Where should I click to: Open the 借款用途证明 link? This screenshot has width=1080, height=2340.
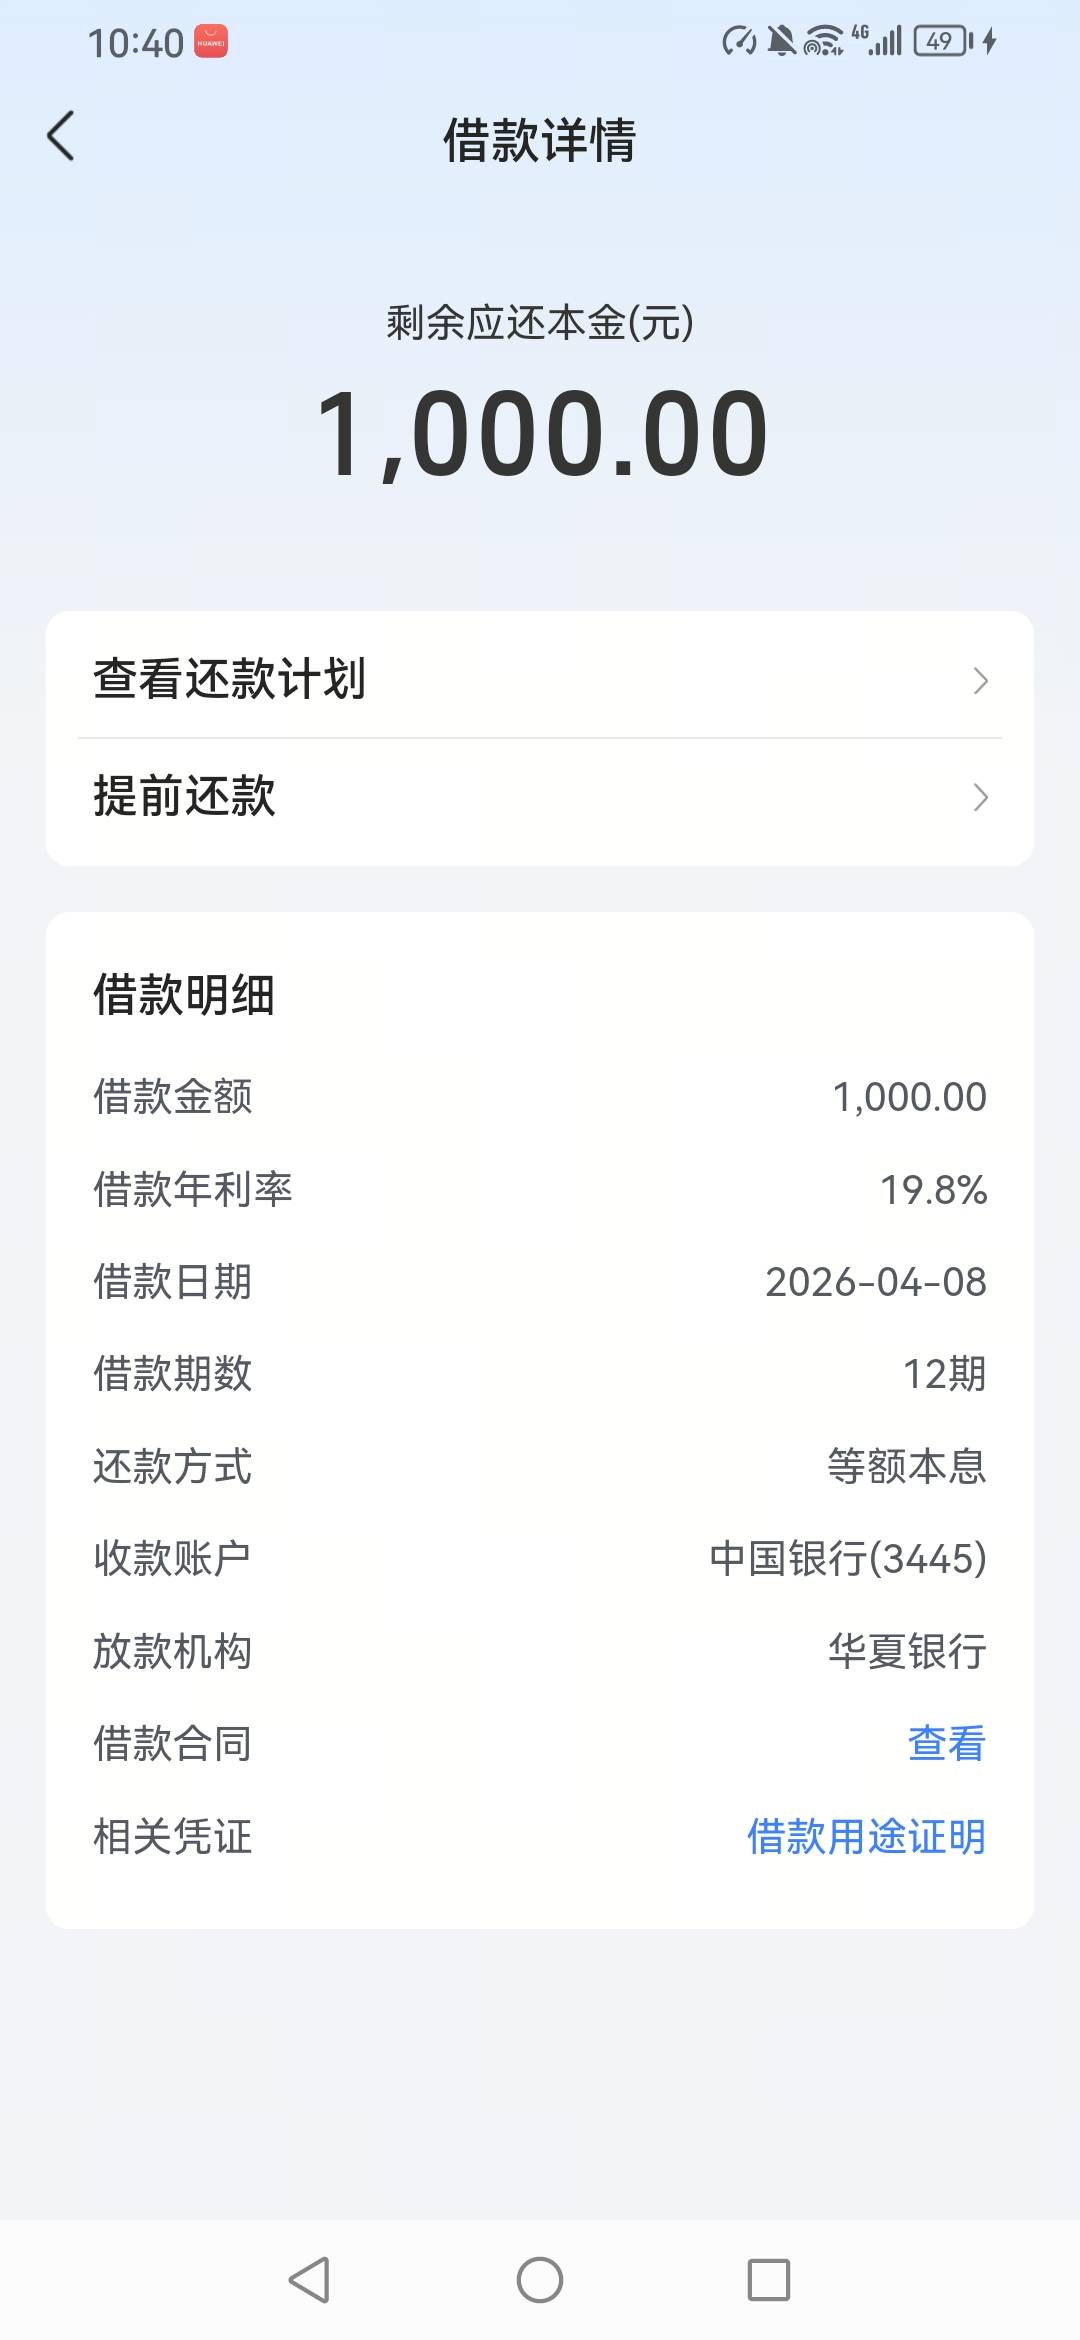(x=866, y=1836)
